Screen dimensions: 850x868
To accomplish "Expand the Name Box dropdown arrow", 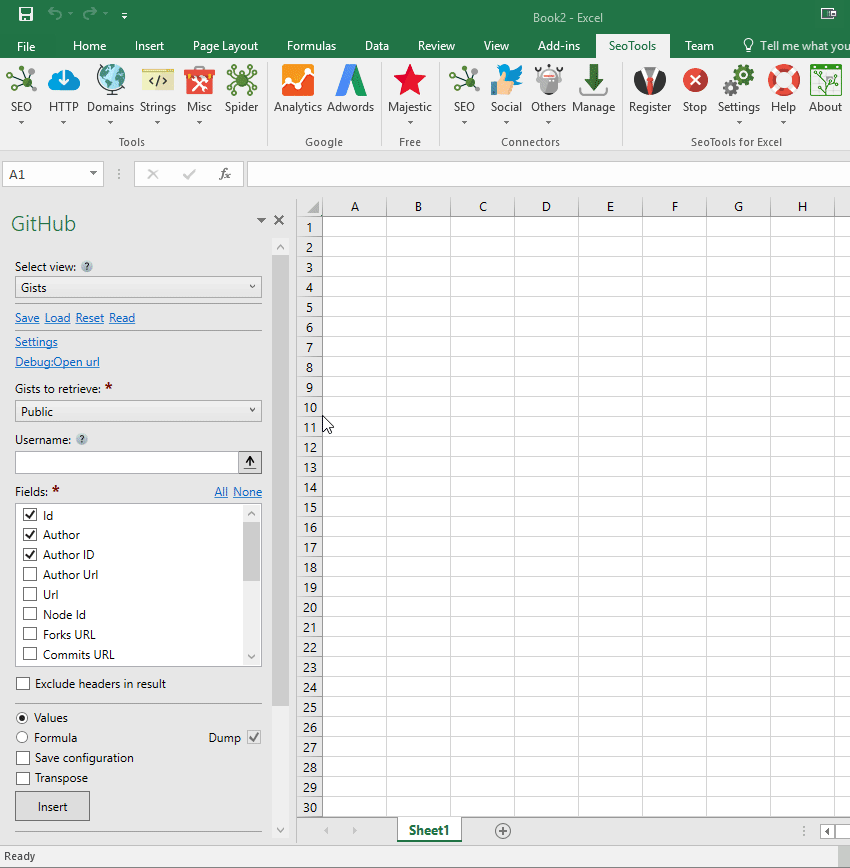I will pyautogui.click(x=93, y=174).
